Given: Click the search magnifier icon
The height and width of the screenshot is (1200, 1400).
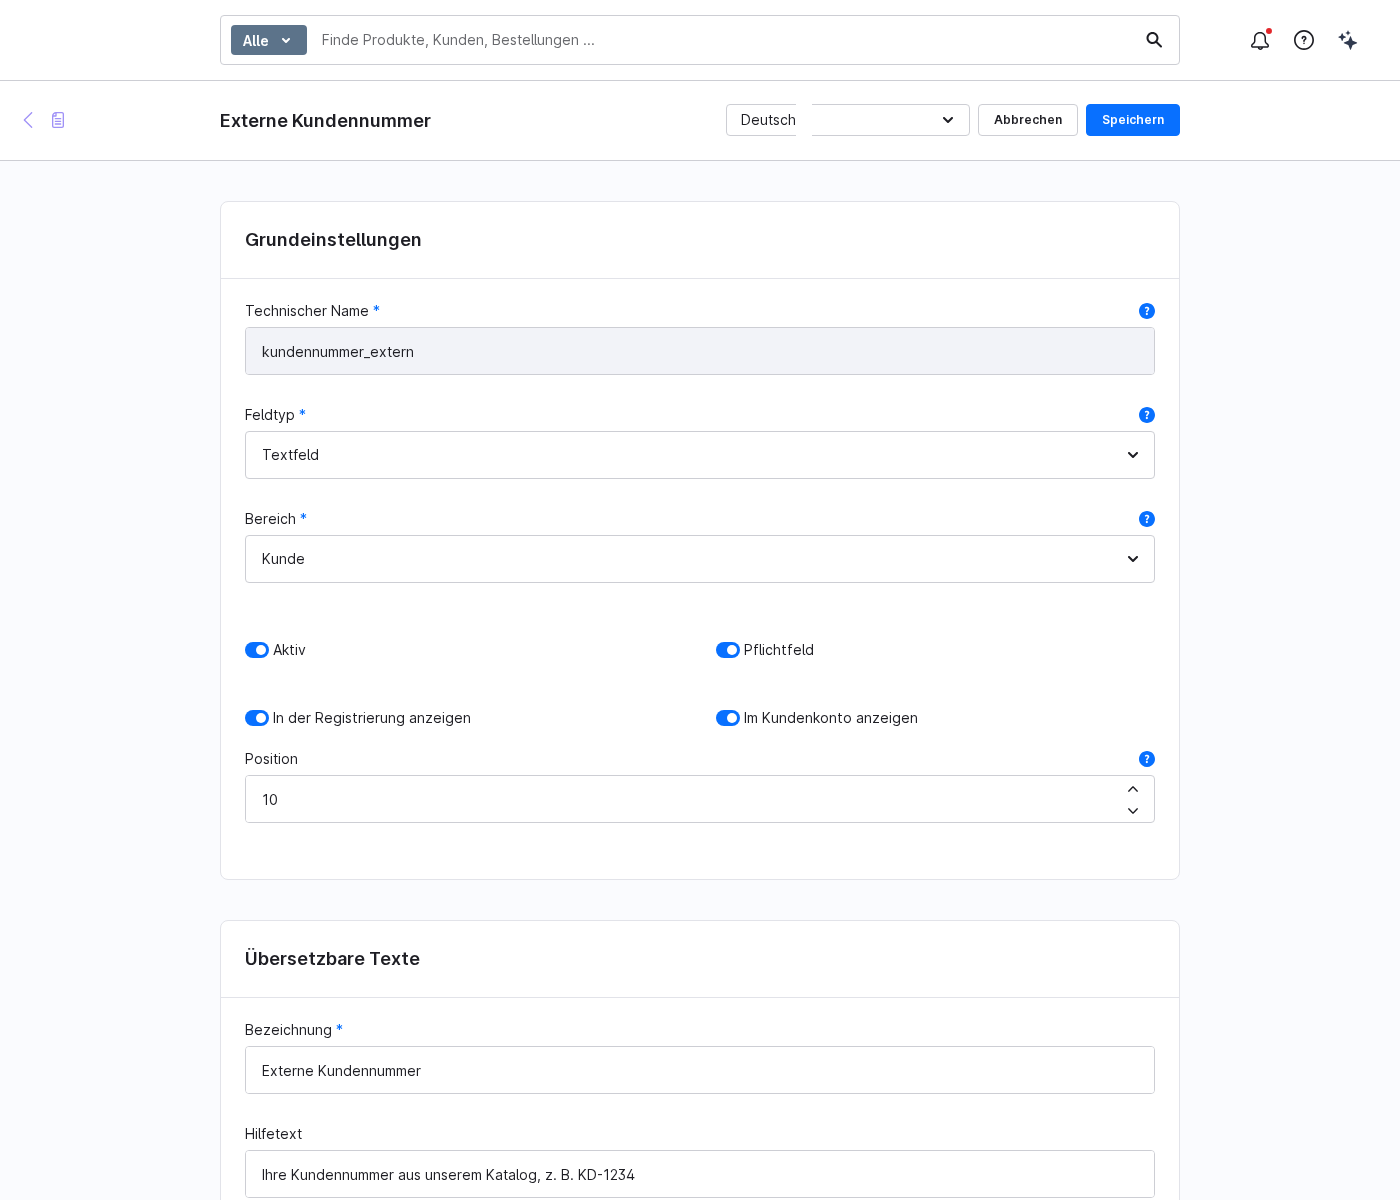Looking at the screenshot, I should point(1154,40).
